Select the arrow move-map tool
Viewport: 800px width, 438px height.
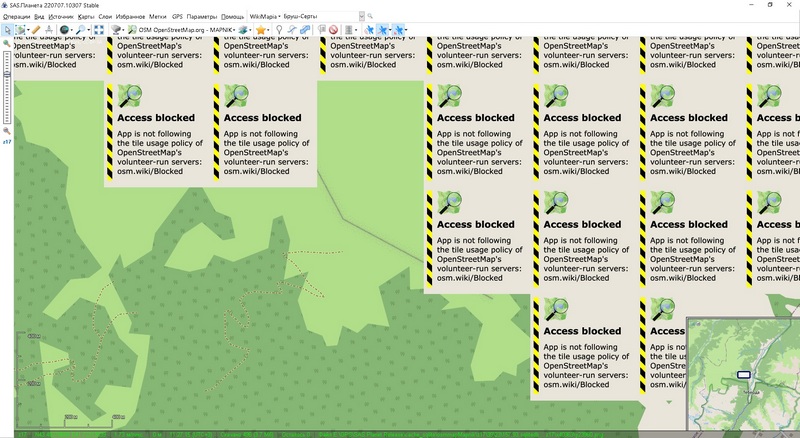[x=7, y=30]
